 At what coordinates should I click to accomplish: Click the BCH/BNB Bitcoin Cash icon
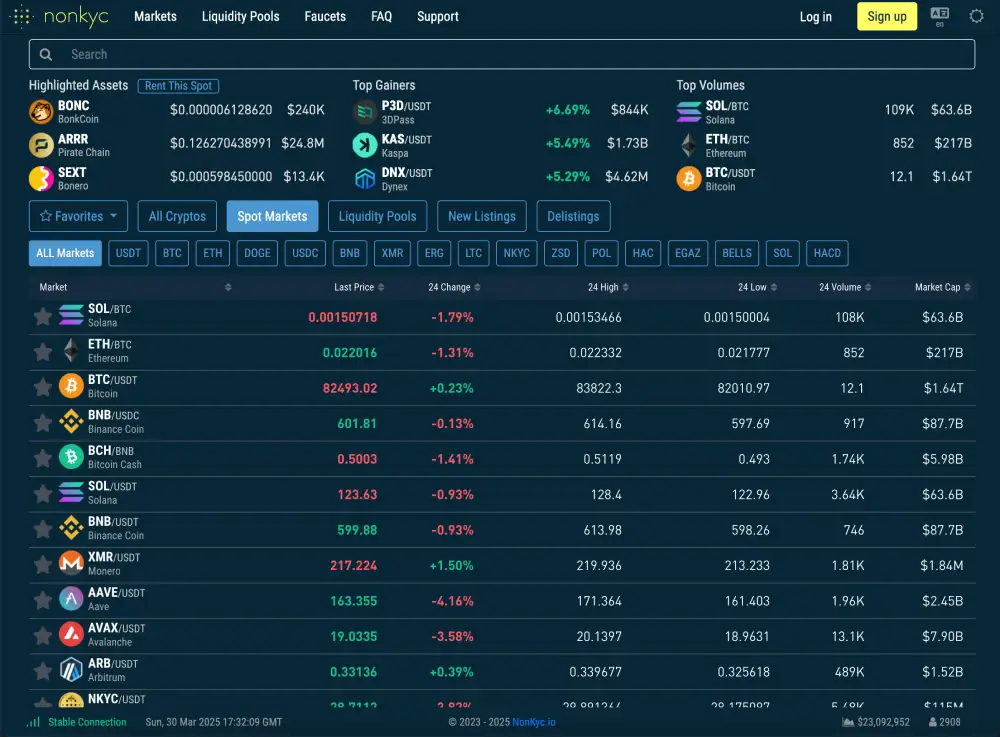tap(71, 457)
